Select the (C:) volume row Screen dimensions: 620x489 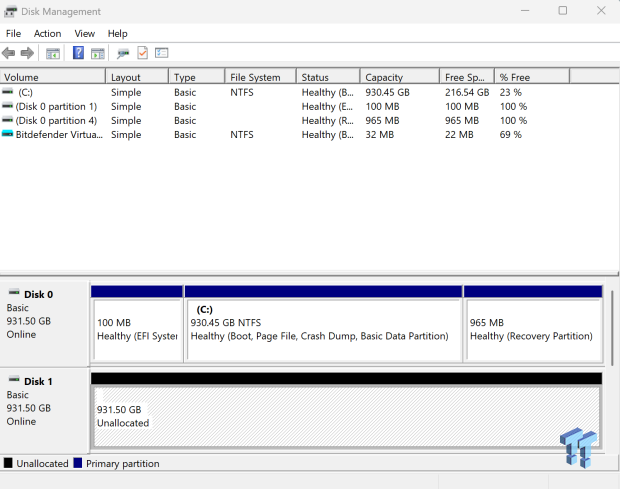click(285, 92)
